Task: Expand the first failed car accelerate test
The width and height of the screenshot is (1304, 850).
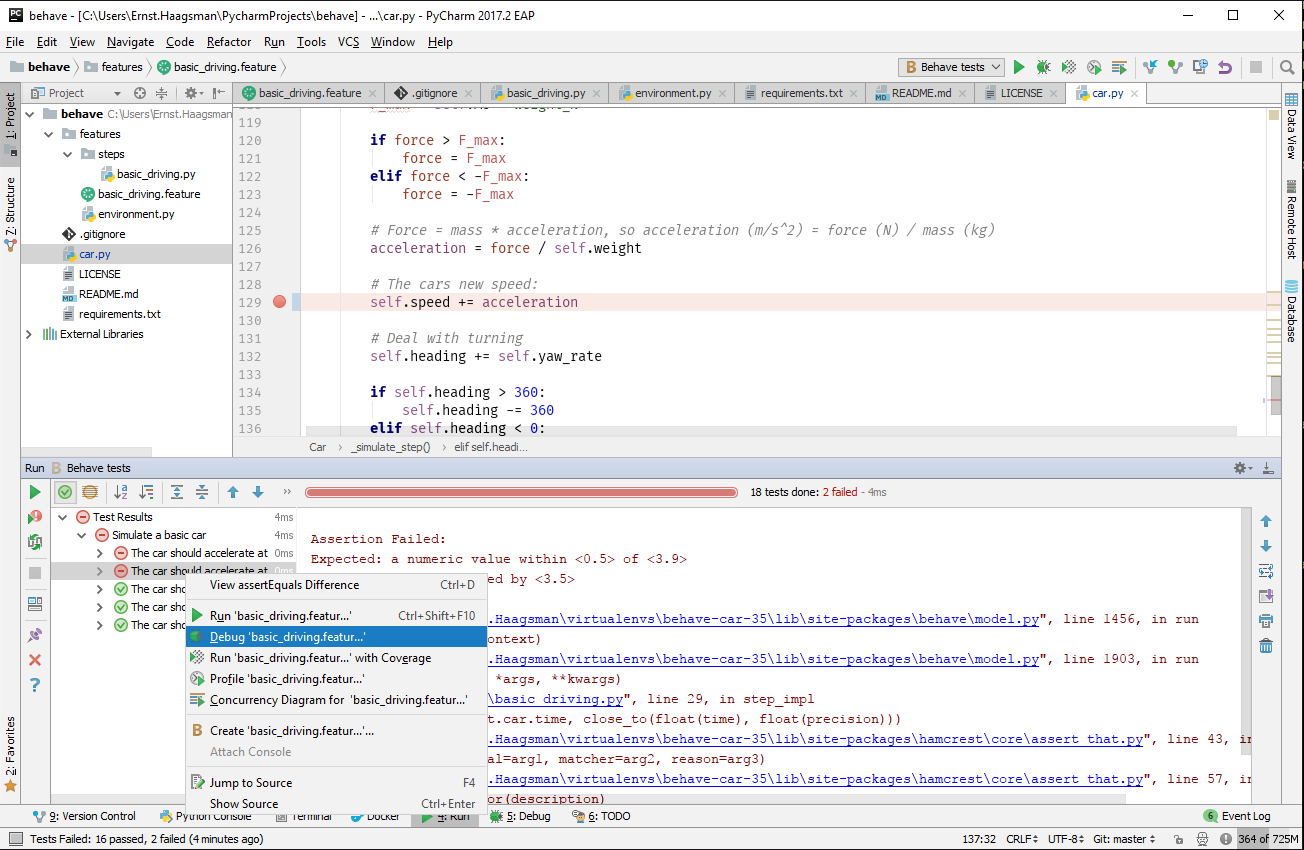Action: pyautogui.click(x=100, y=553)
